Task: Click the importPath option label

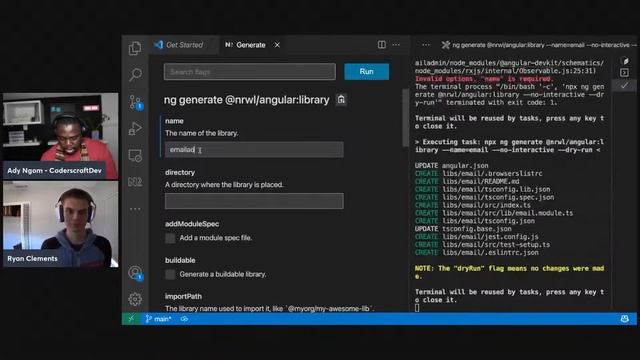Action: 183,296
